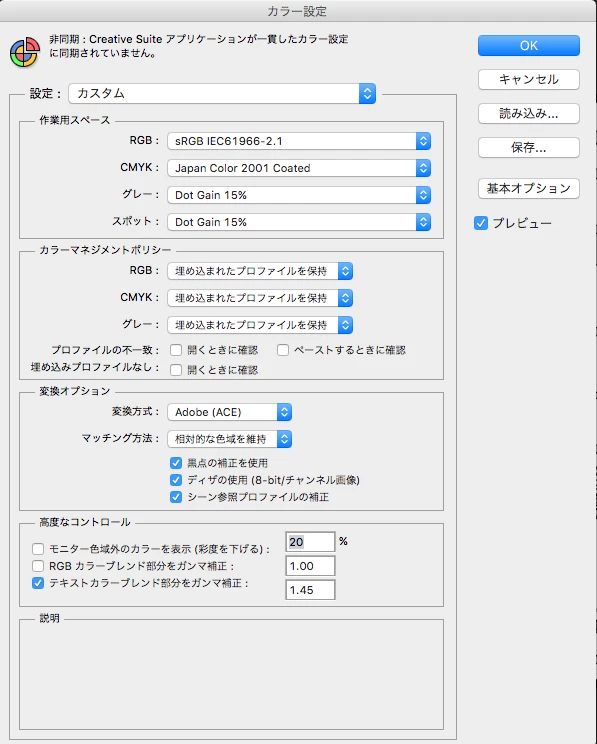Click the カラー設定 dialog title
The image size is (597, 744).
click(297, 11)
